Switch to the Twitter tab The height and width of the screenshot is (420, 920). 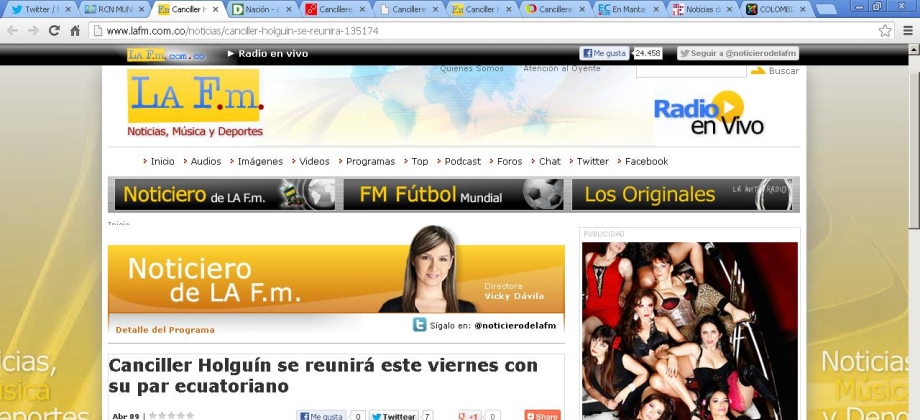coord(40,9)
